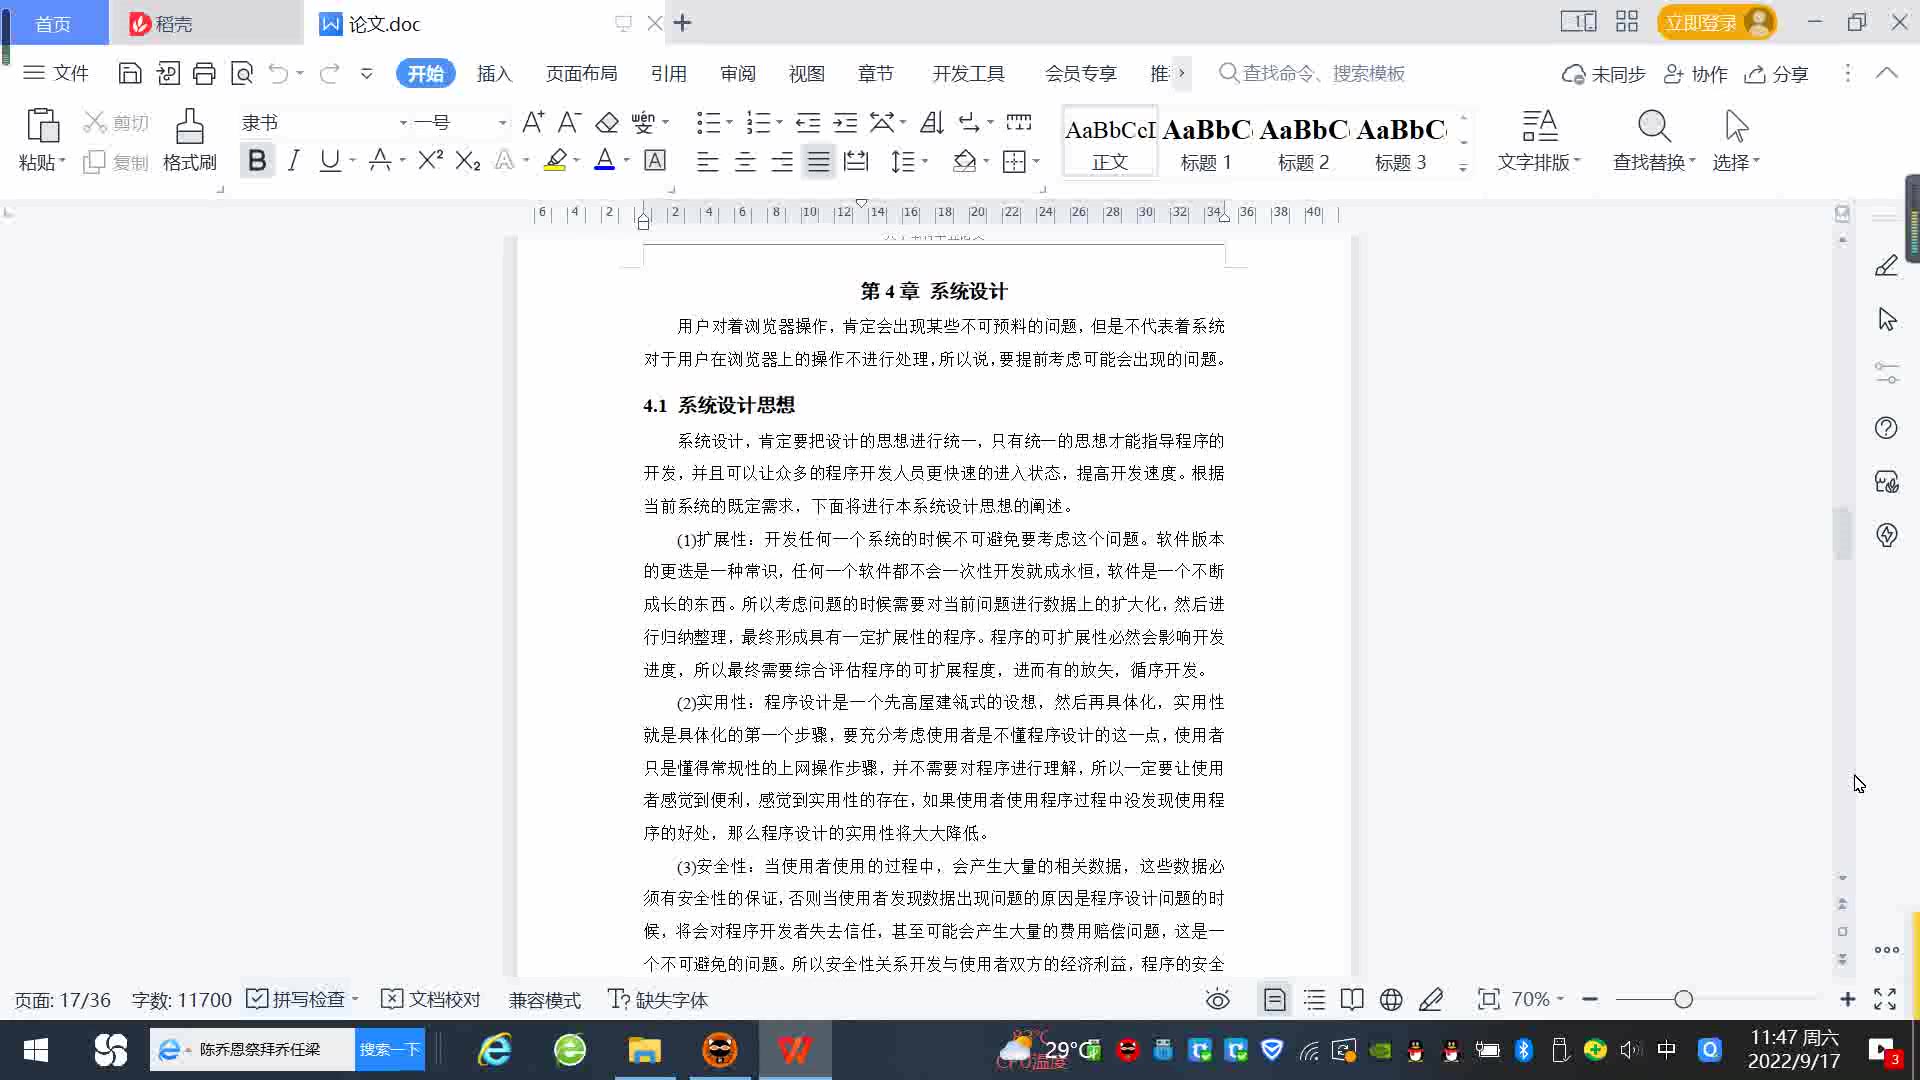Open the font name dropdown (隶书)
1920x1080 pixels.
(403, 123)
